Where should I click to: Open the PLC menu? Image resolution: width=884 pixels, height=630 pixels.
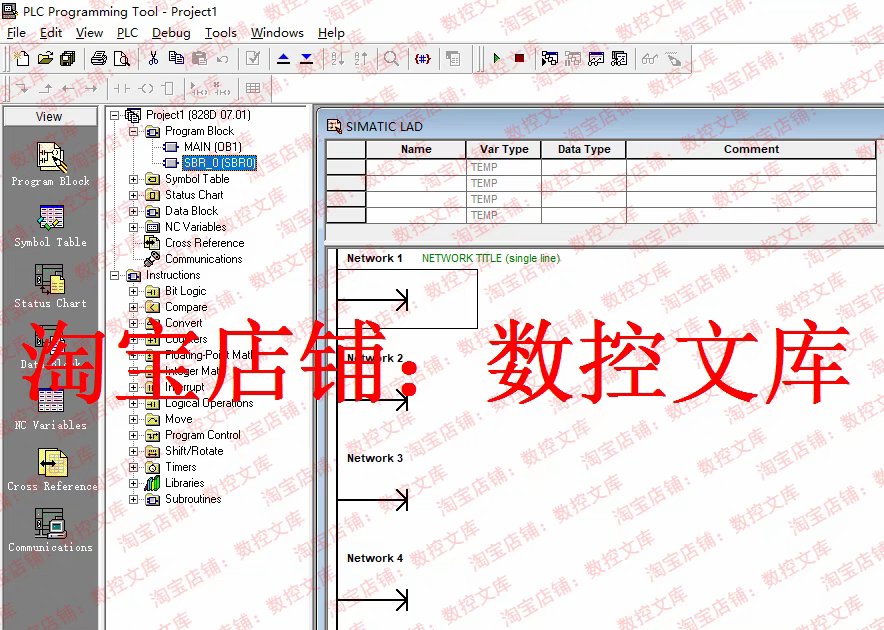click(127, 33)
